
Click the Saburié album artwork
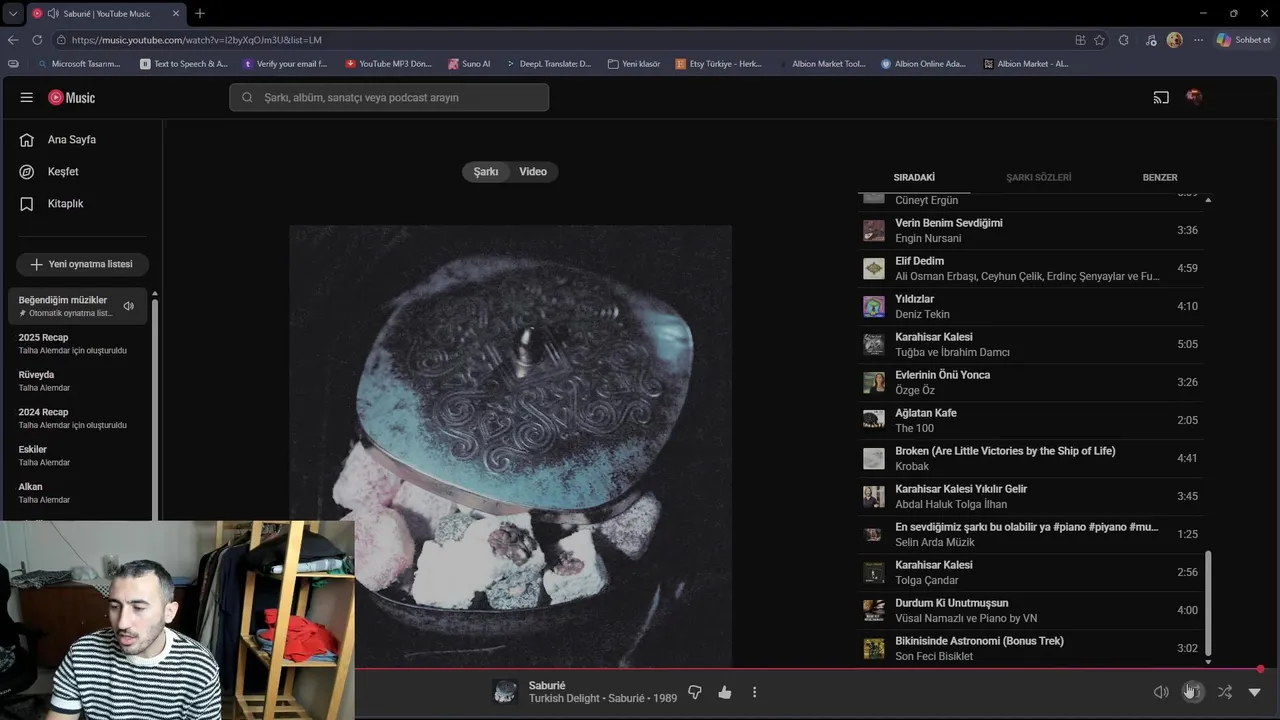(x=510, y=446)
